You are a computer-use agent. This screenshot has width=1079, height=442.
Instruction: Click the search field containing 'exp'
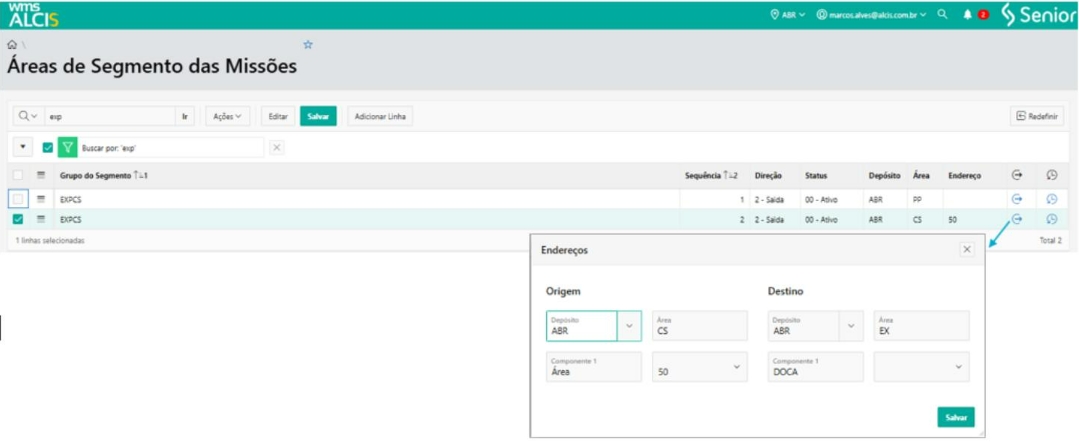tap(110, 116)
